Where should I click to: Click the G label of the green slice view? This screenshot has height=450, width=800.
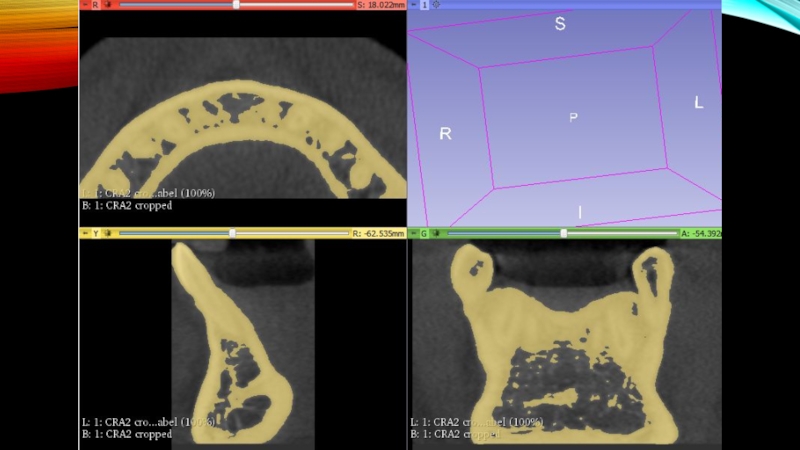click(424, 233)
